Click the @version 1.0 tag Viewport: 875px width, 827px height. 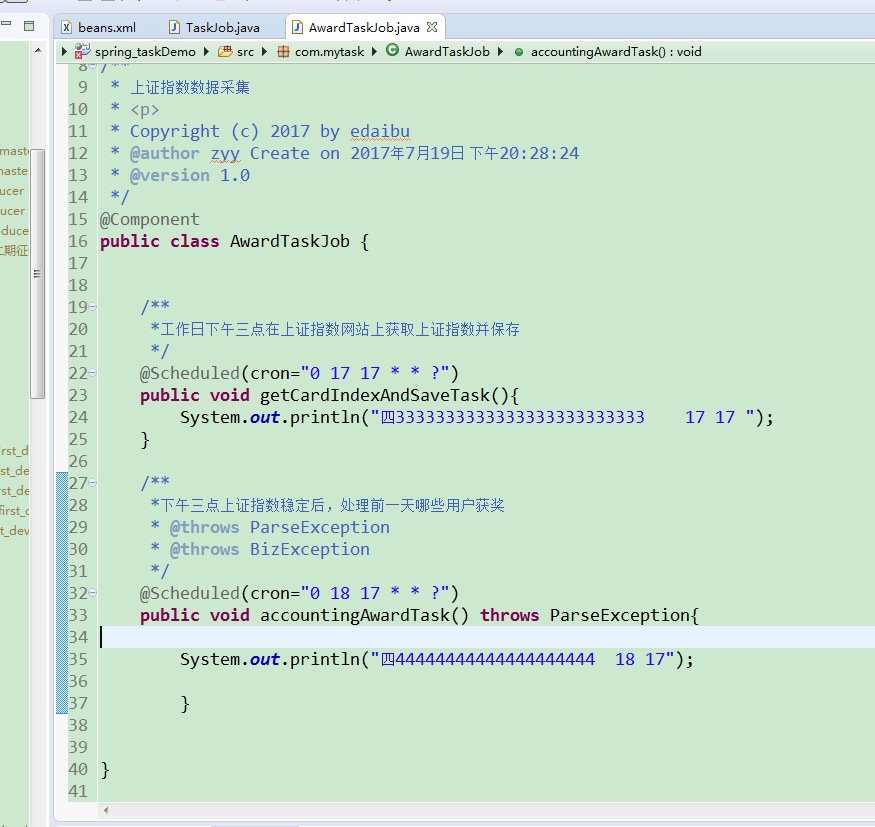pos(190,175)
